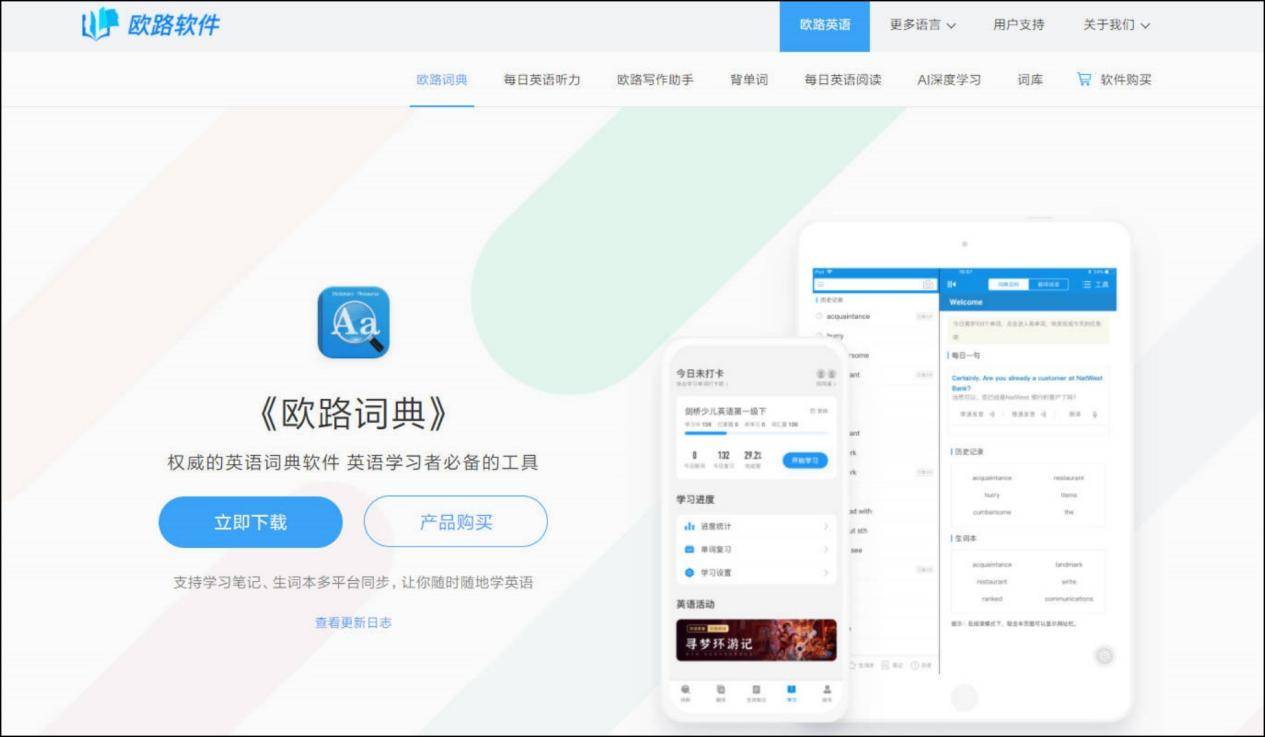
Task: Click the tablet home button
Action: click(x=964, y=697)
